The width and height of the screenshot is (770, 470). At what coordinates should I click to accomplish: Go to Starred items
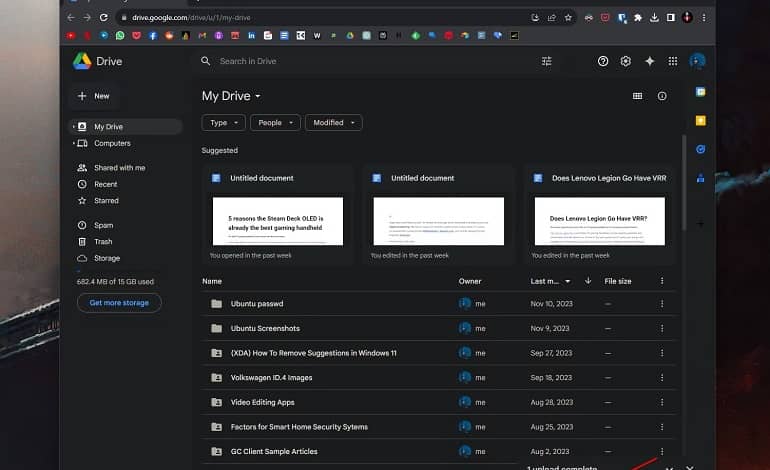(106, 201)
